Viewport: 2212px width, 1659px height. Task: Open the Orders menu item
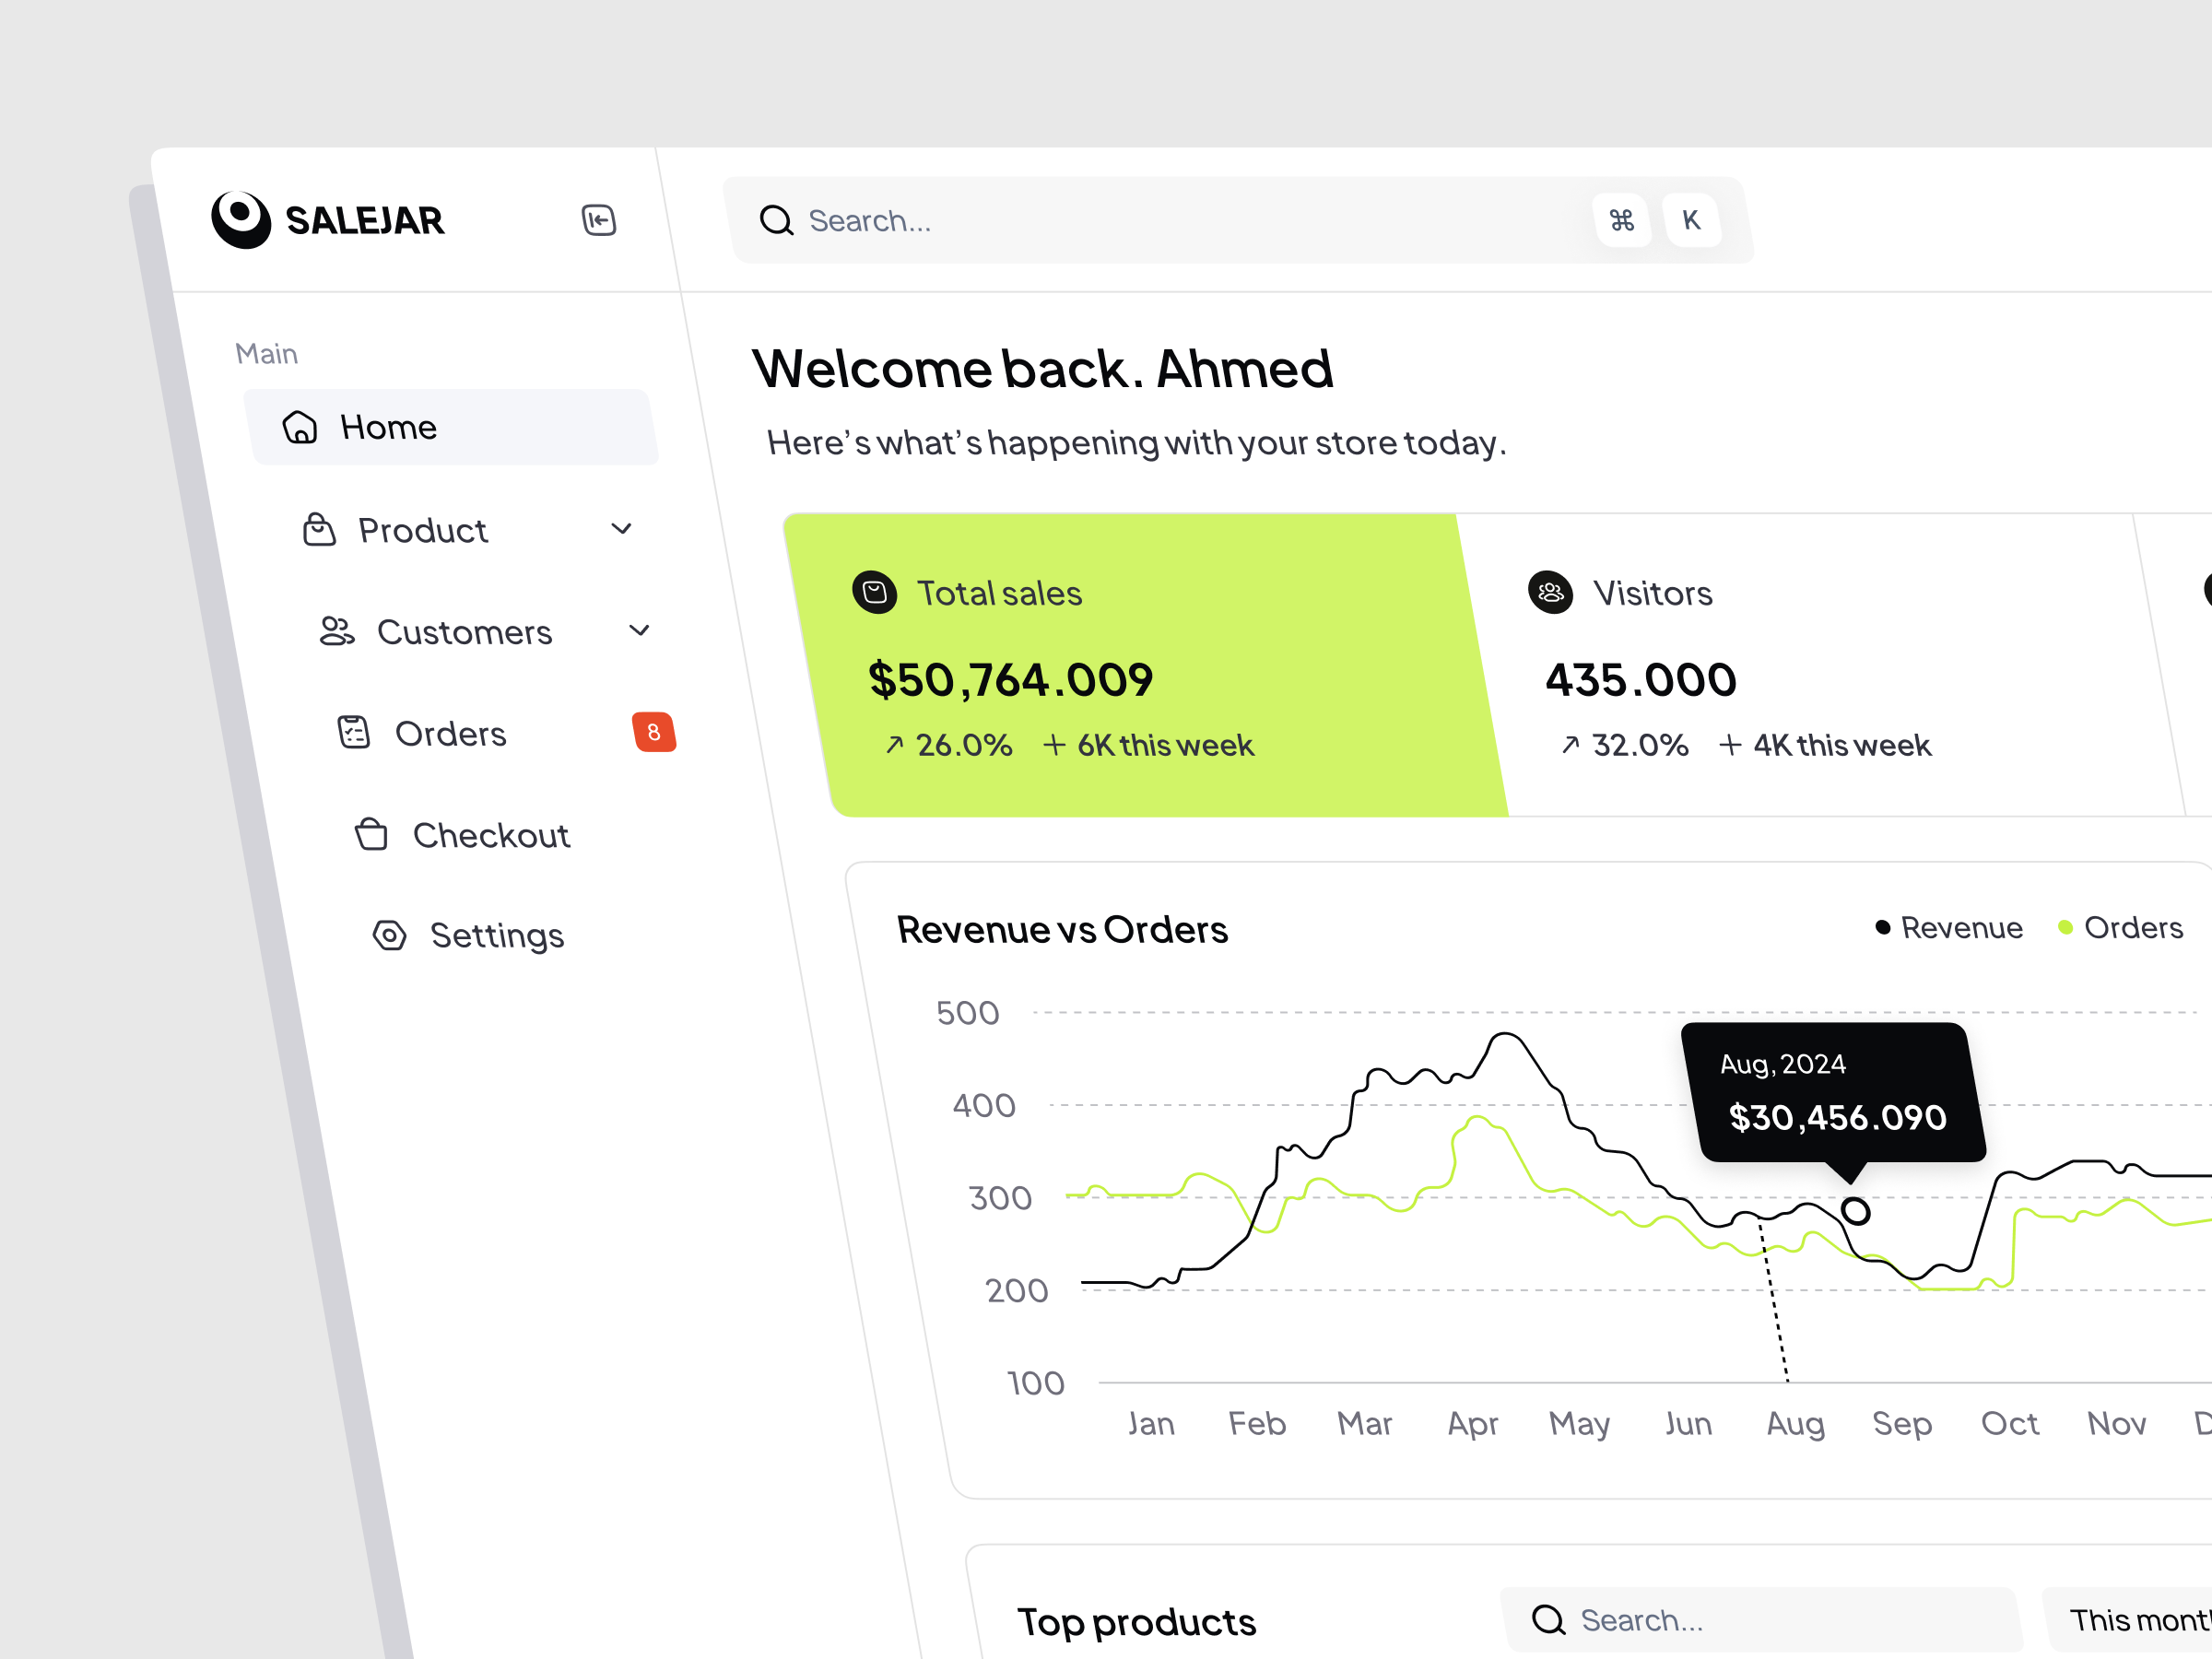505,733
